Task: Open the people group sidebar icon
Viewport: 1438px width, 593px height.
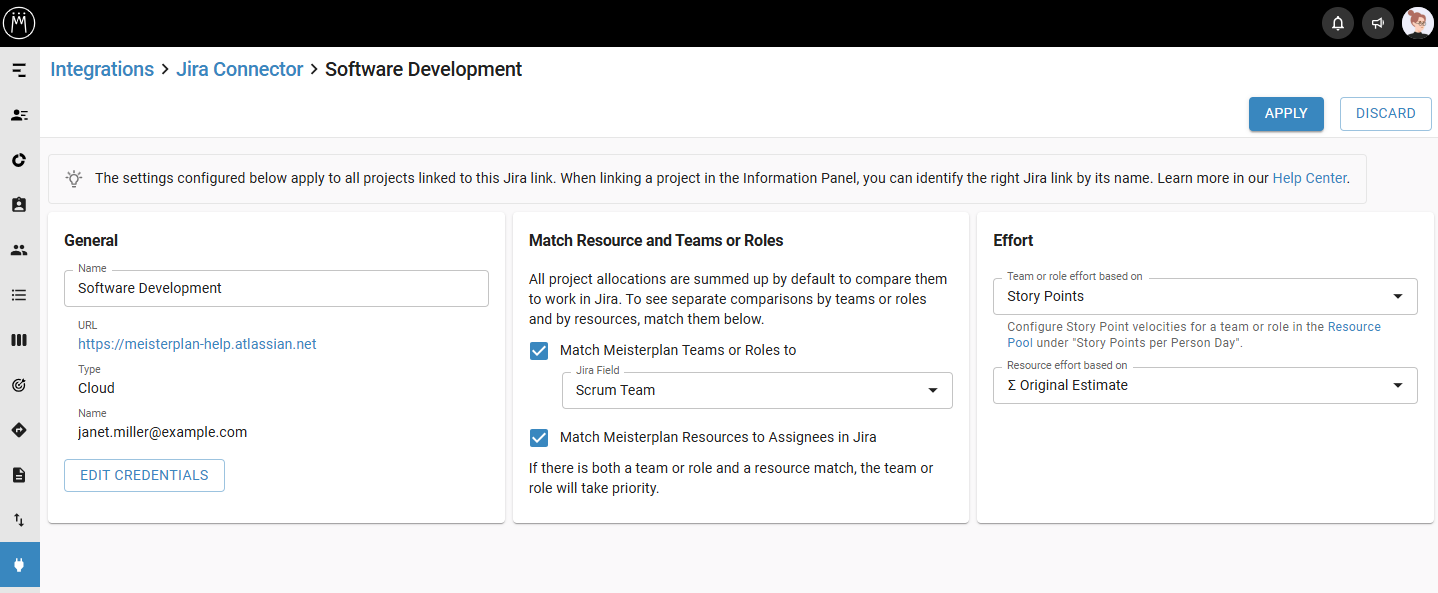Action: click(x=19, y=250)
